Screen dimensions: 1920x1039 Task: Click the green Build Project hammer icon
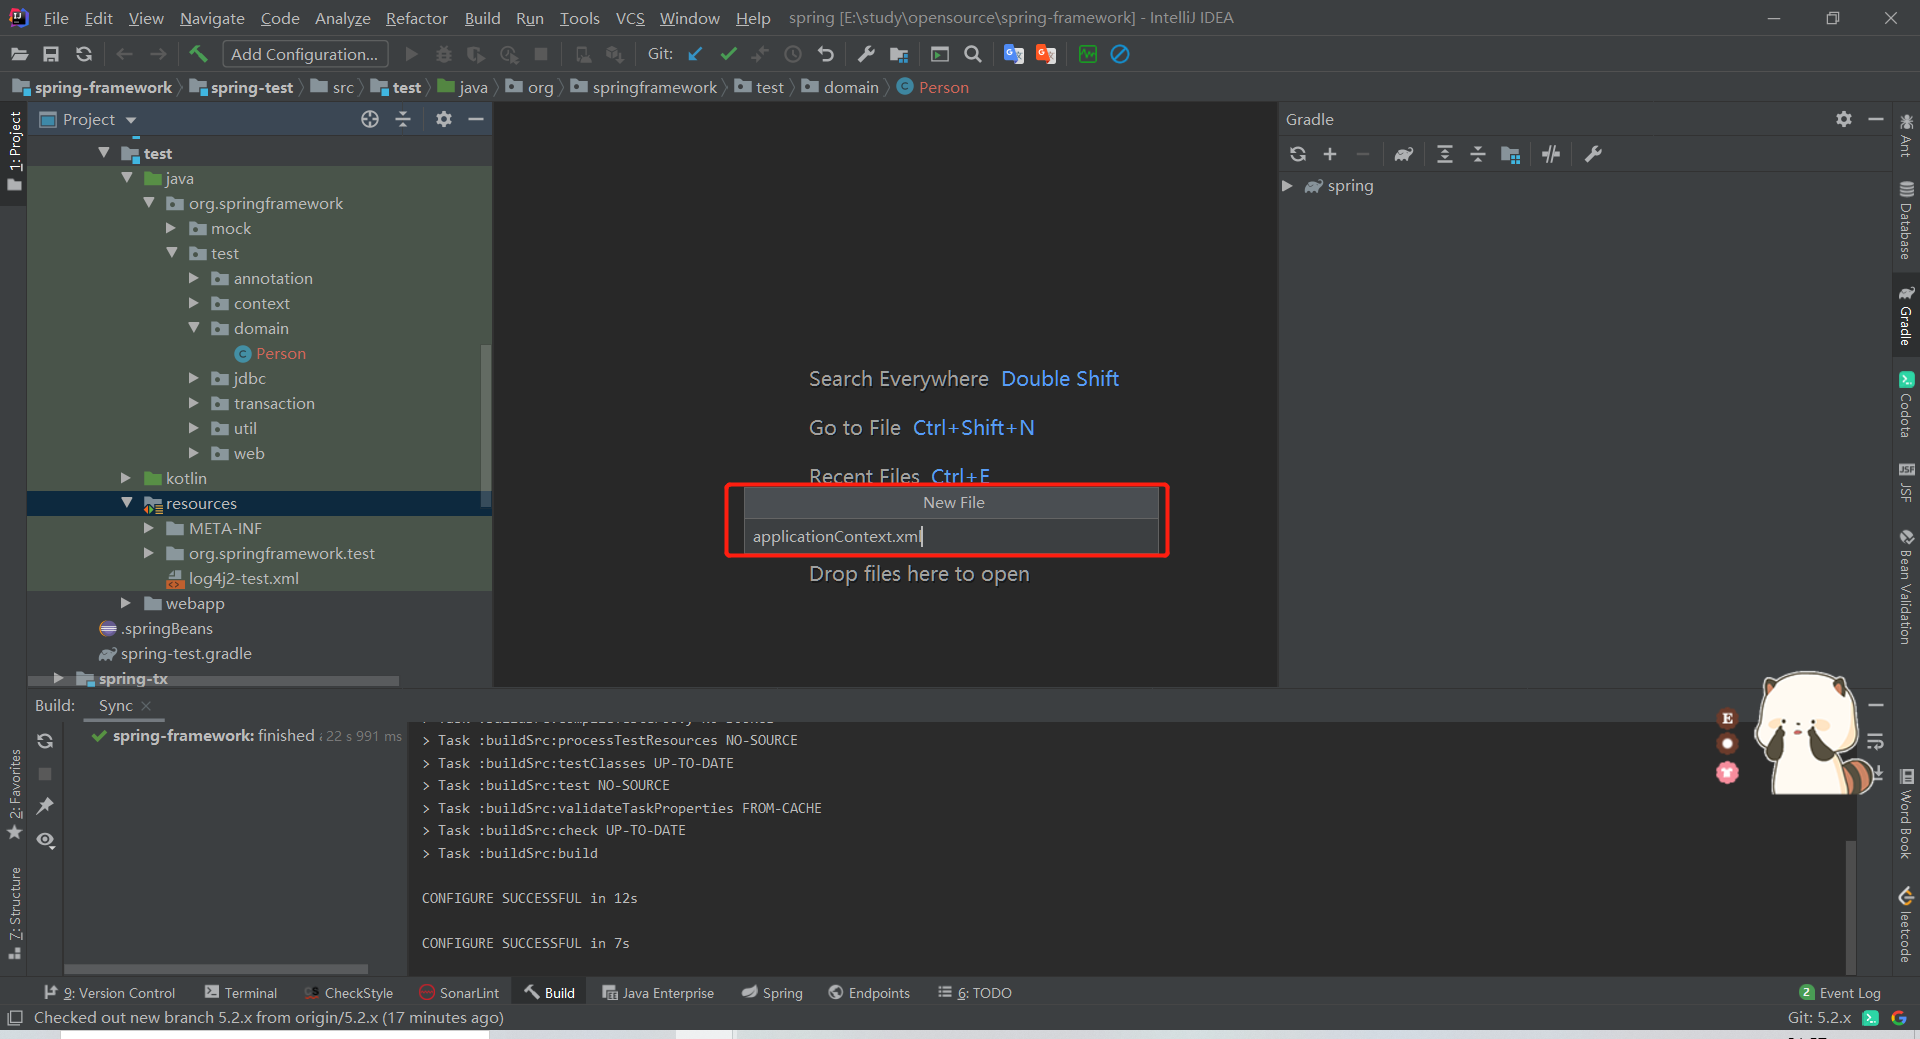click(198, 54)
